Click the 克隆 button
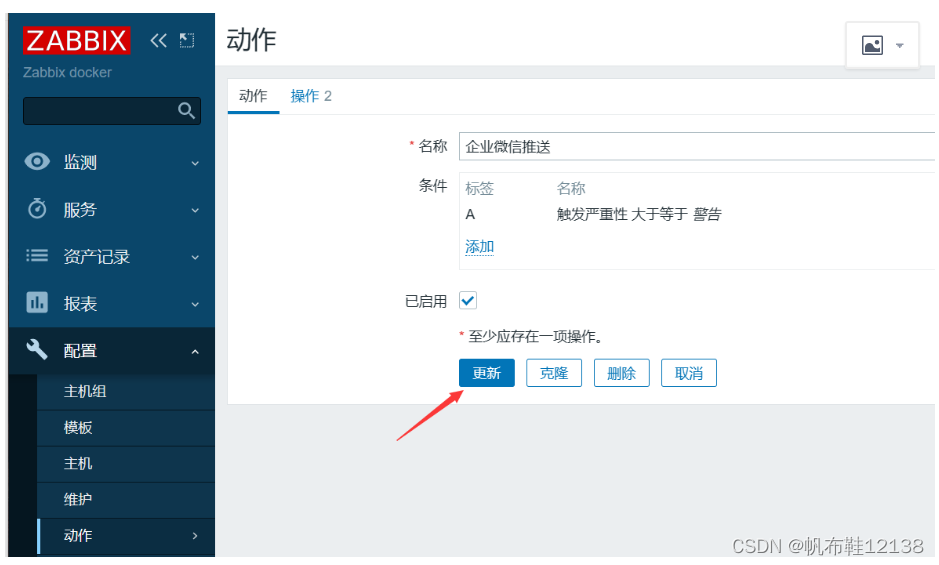 554,373
